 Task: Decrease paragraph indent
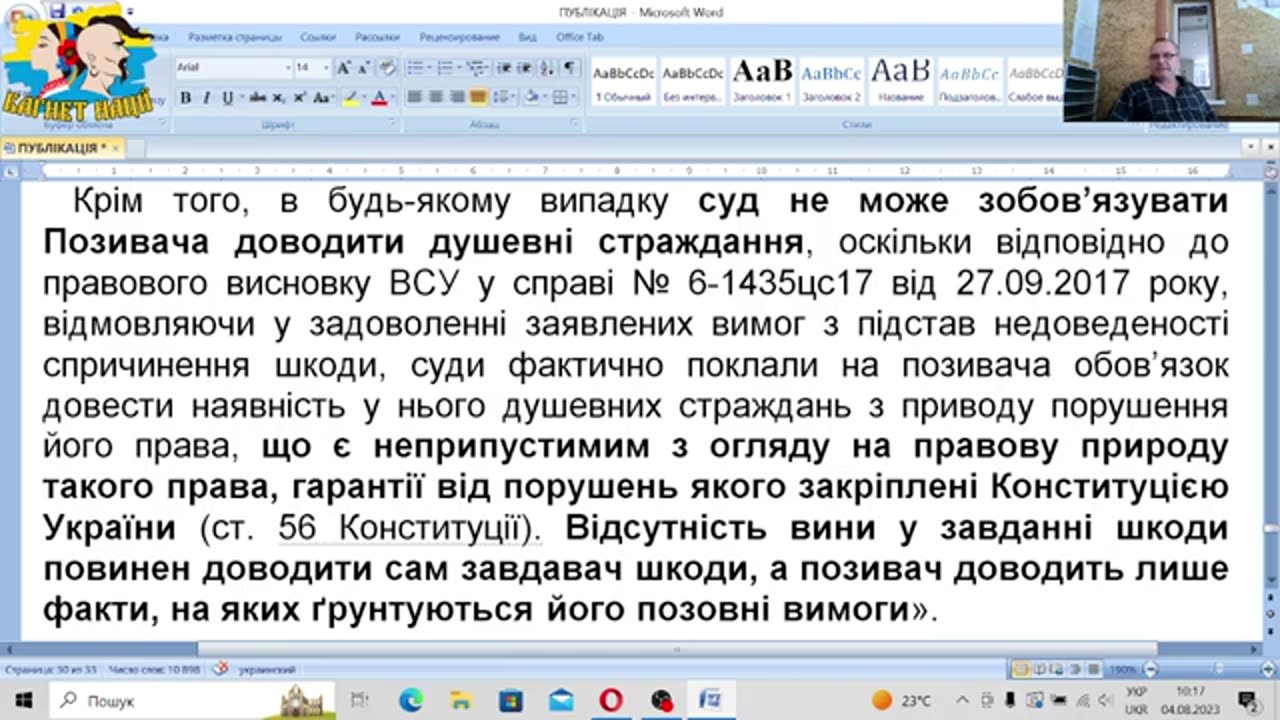504,68
